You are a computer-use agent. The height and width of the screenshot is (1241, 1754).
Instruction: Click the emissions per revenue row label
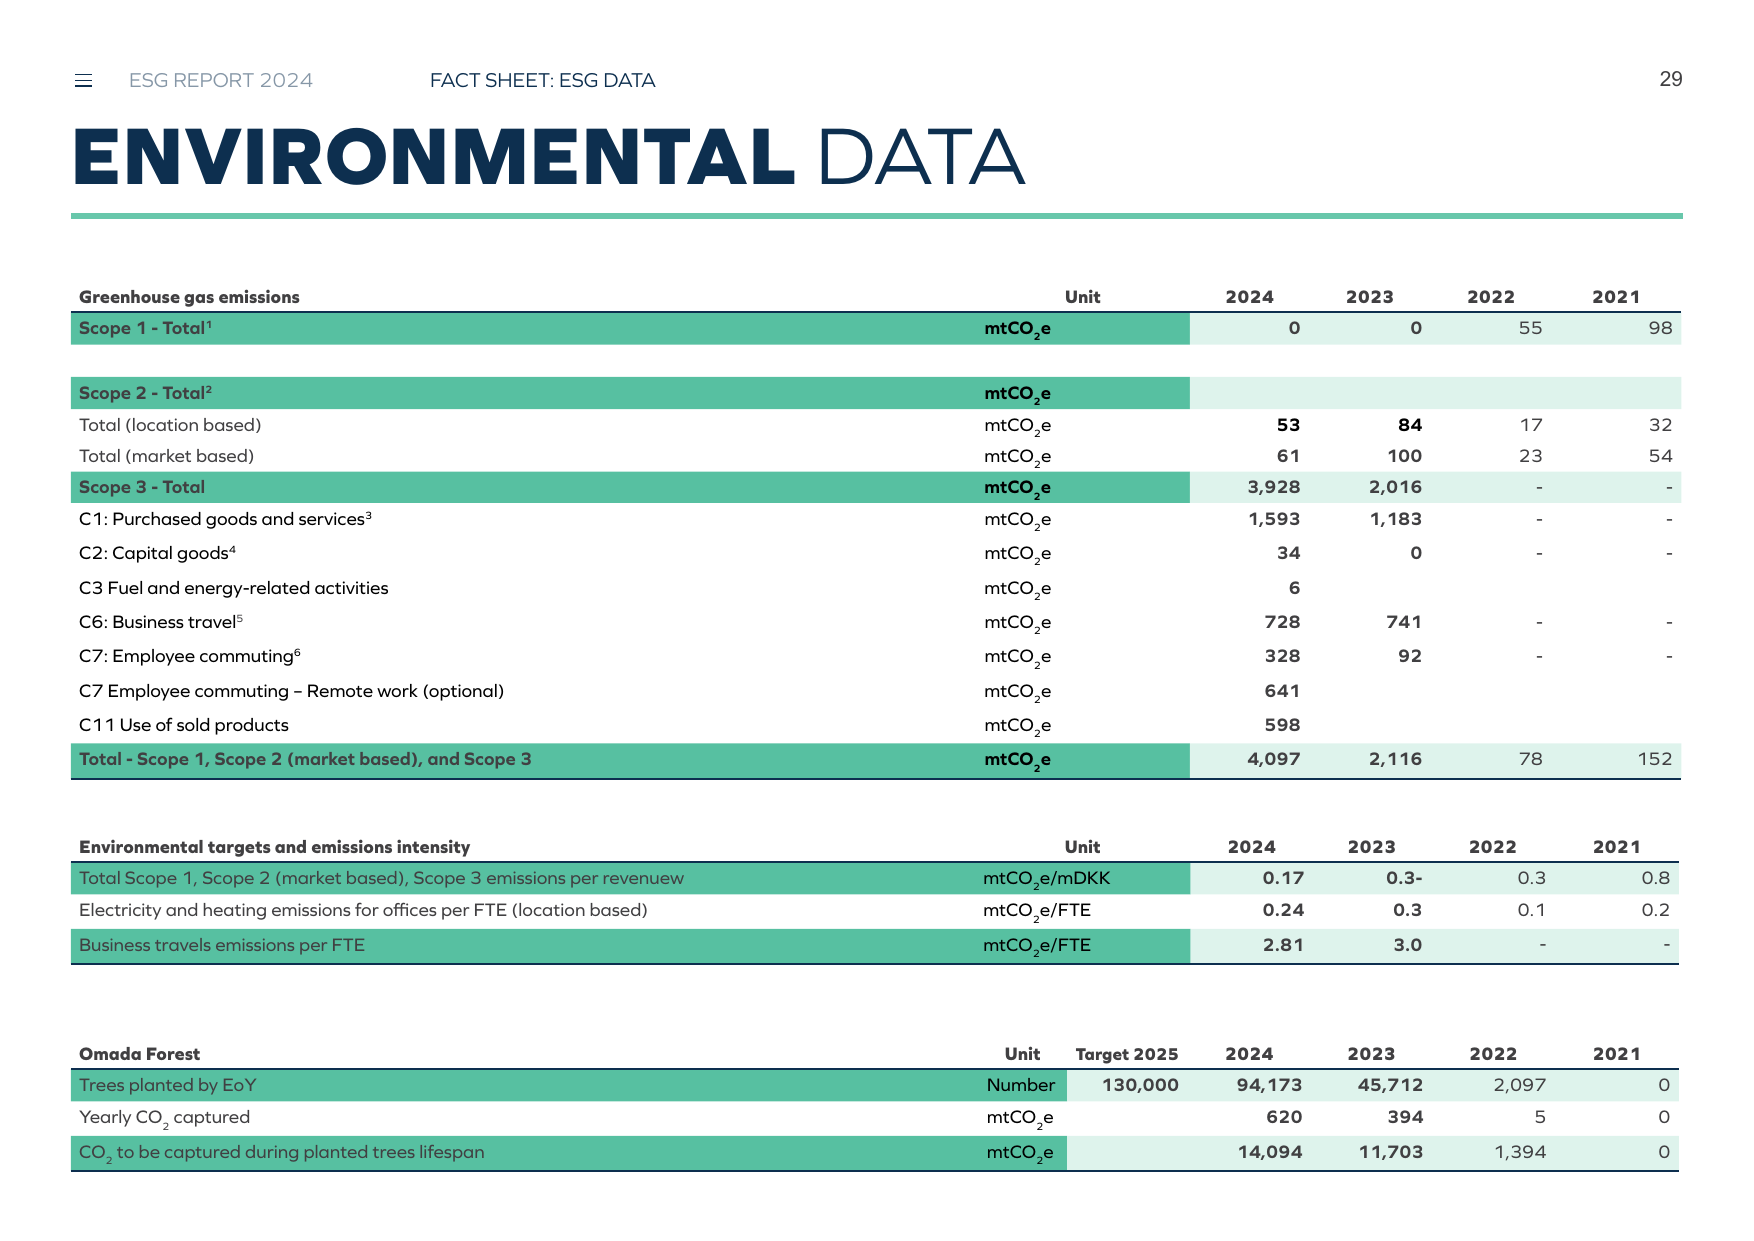pos(381,878)
